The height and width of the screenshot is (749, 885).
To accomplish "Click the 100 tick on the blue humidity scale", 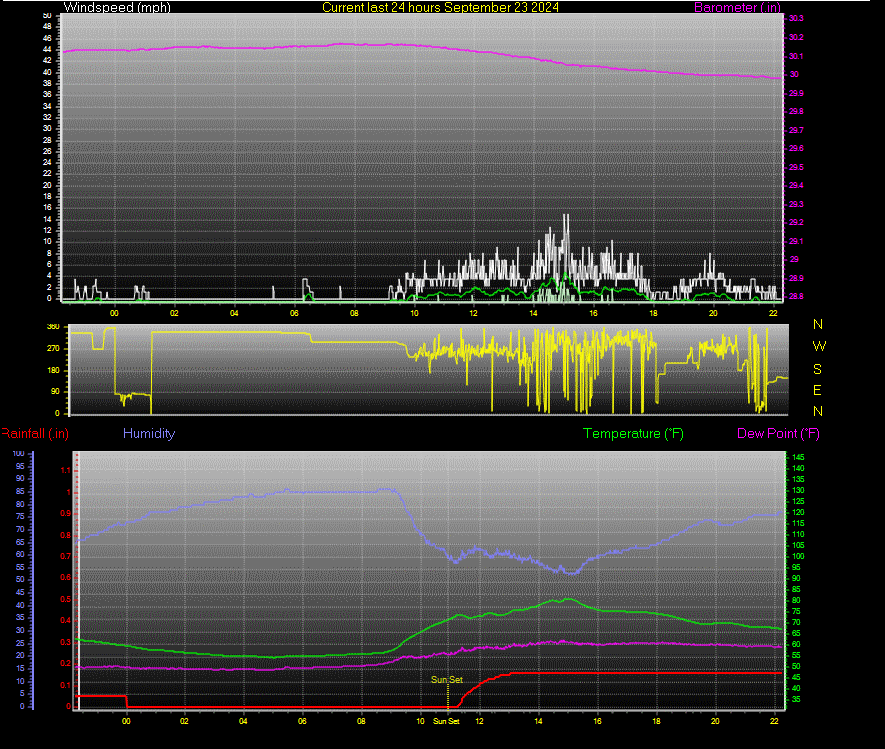I will click(x=18, y=453).
